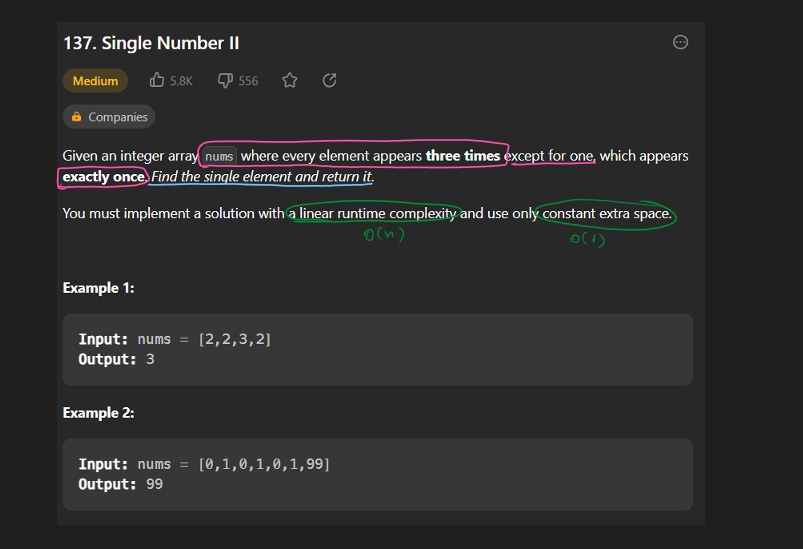Click the handwritten O(n) annotation

coord(383,236)
